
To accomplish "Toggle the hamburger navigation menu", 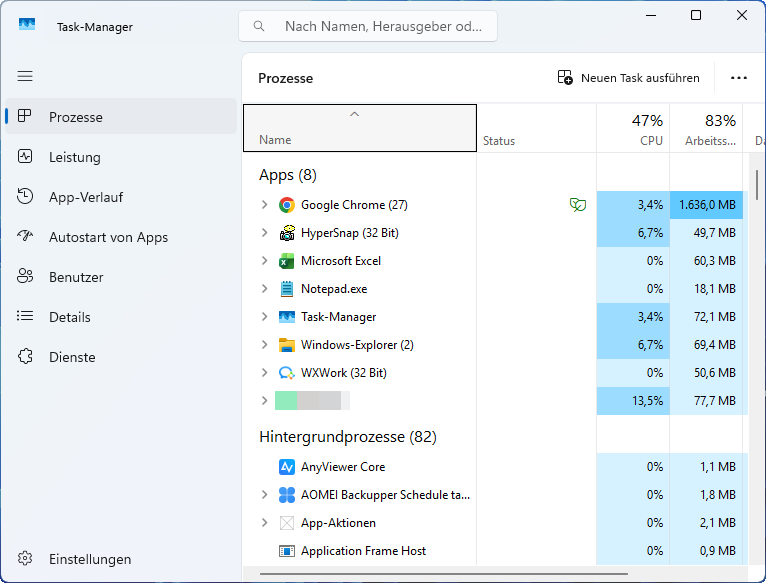I will click(25, 76).
